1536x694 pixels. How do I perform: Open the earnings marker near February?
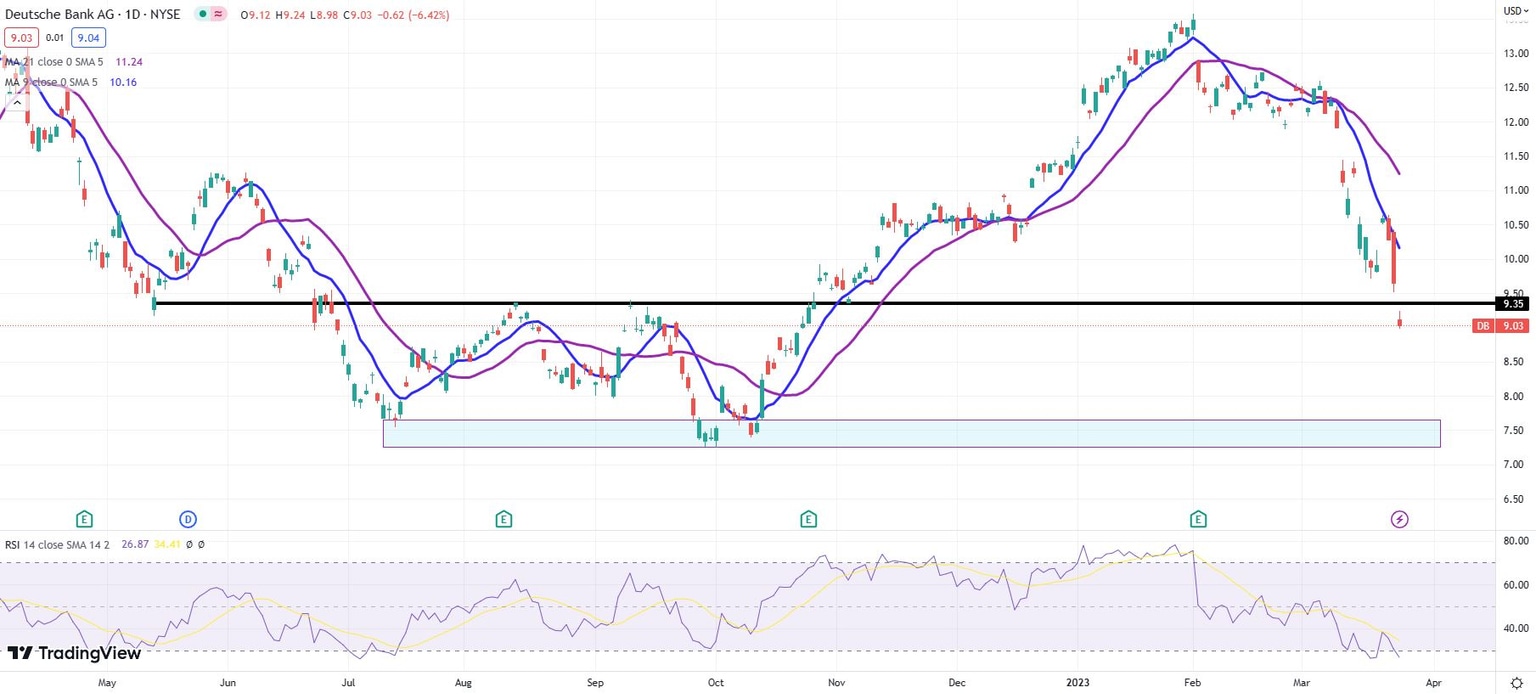point(1198,519)
